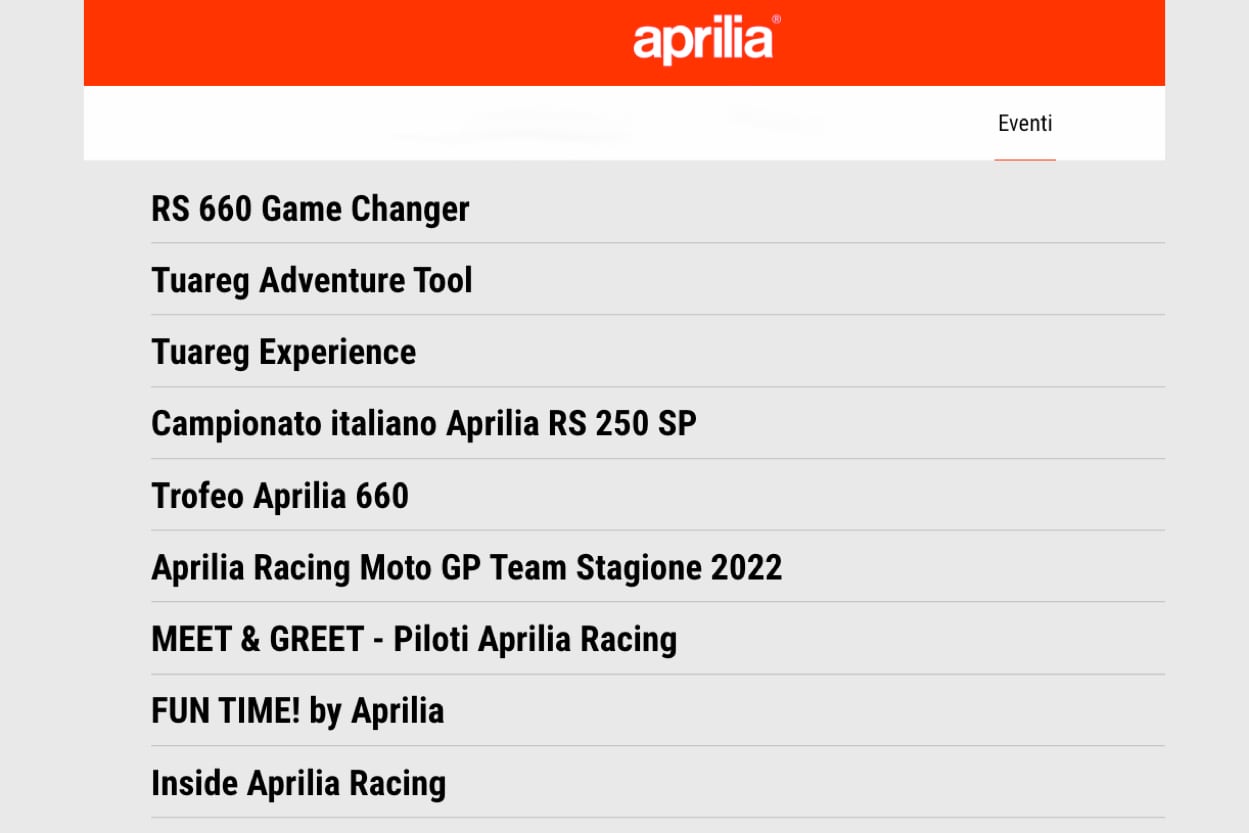Image resolution: width=1249 pixels, height=833 pixels.
Task: Expand Aprilia Racing Moto GP Team Stagione 2022
Action: tap(466, 568)
